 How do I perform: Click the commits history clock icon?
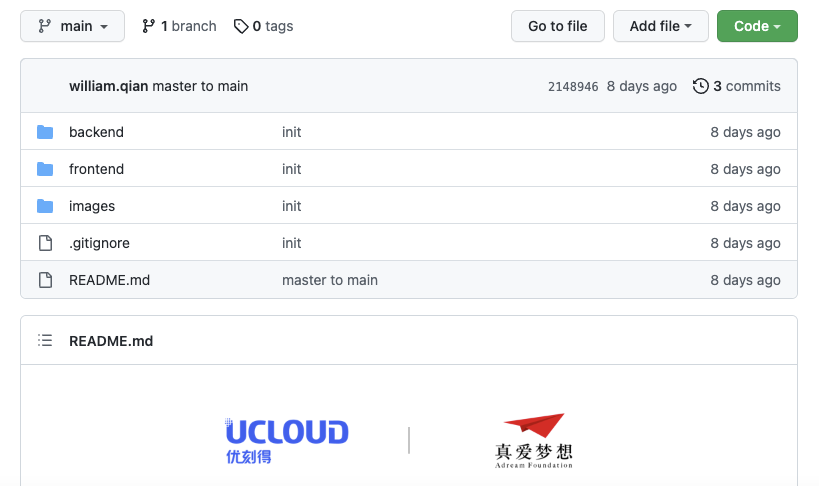(x=700, y=86)
